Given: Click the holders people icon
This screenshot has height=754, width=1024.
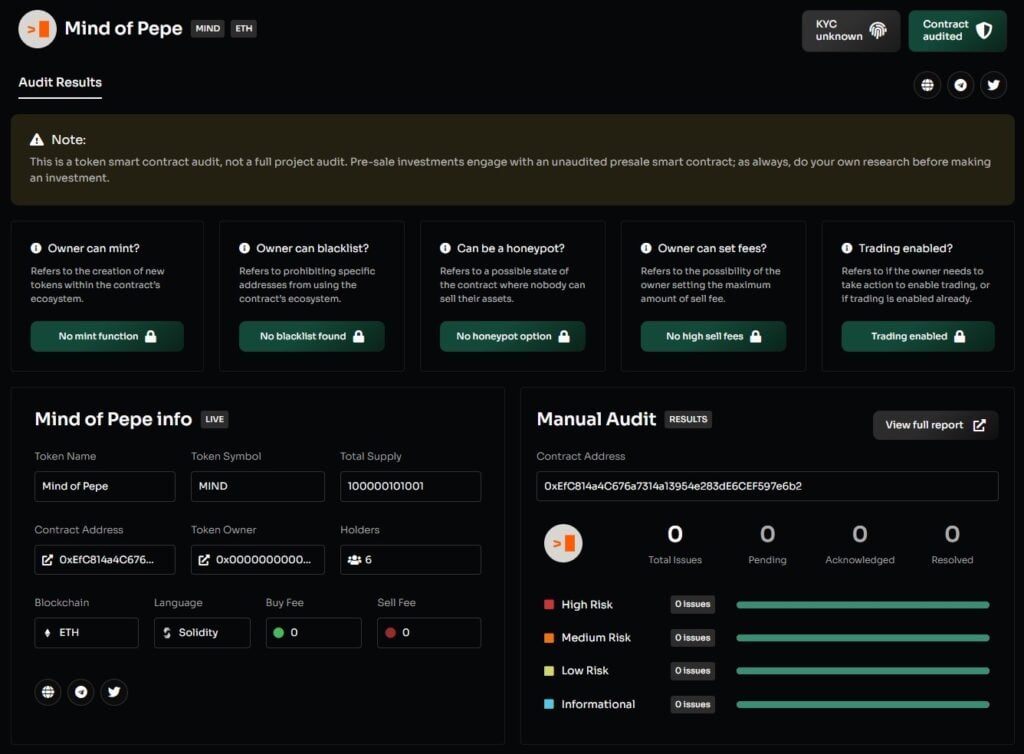Looking at the screenshot, I should (354, 559).
